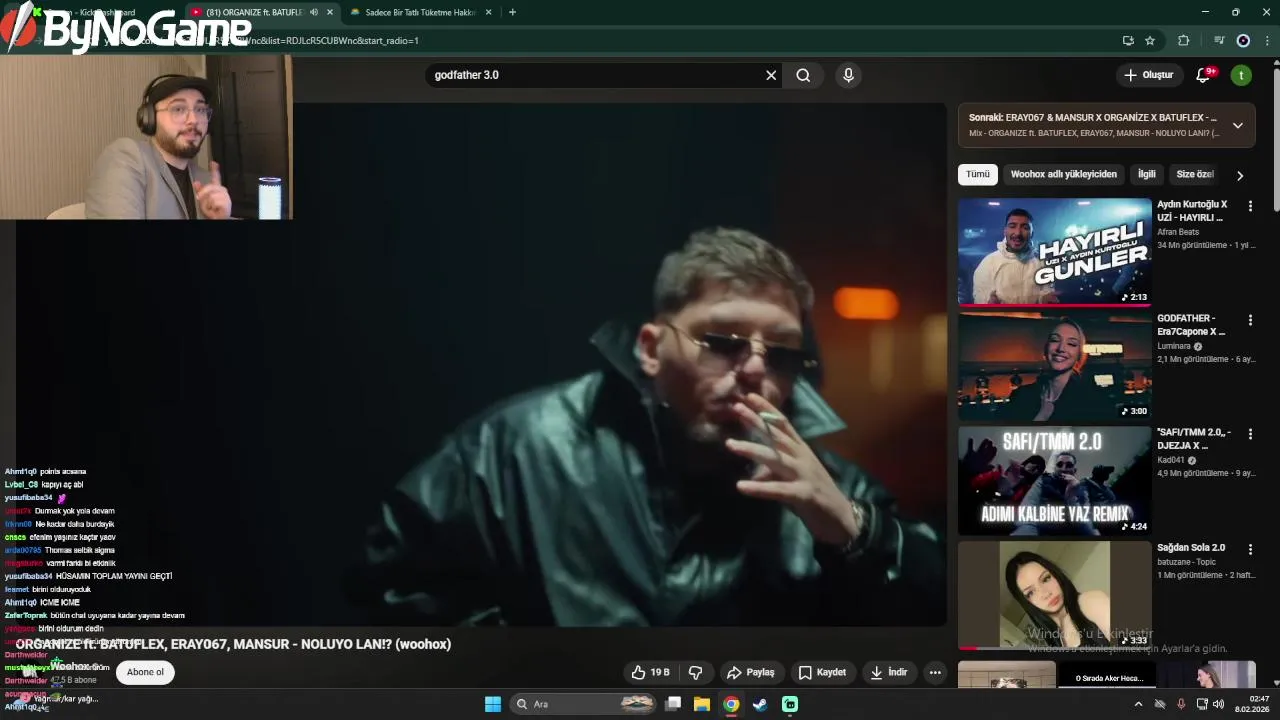Open the Sağdan Sola 2.0 title link
1280x720 pixels.
[x=1191, y=548]
